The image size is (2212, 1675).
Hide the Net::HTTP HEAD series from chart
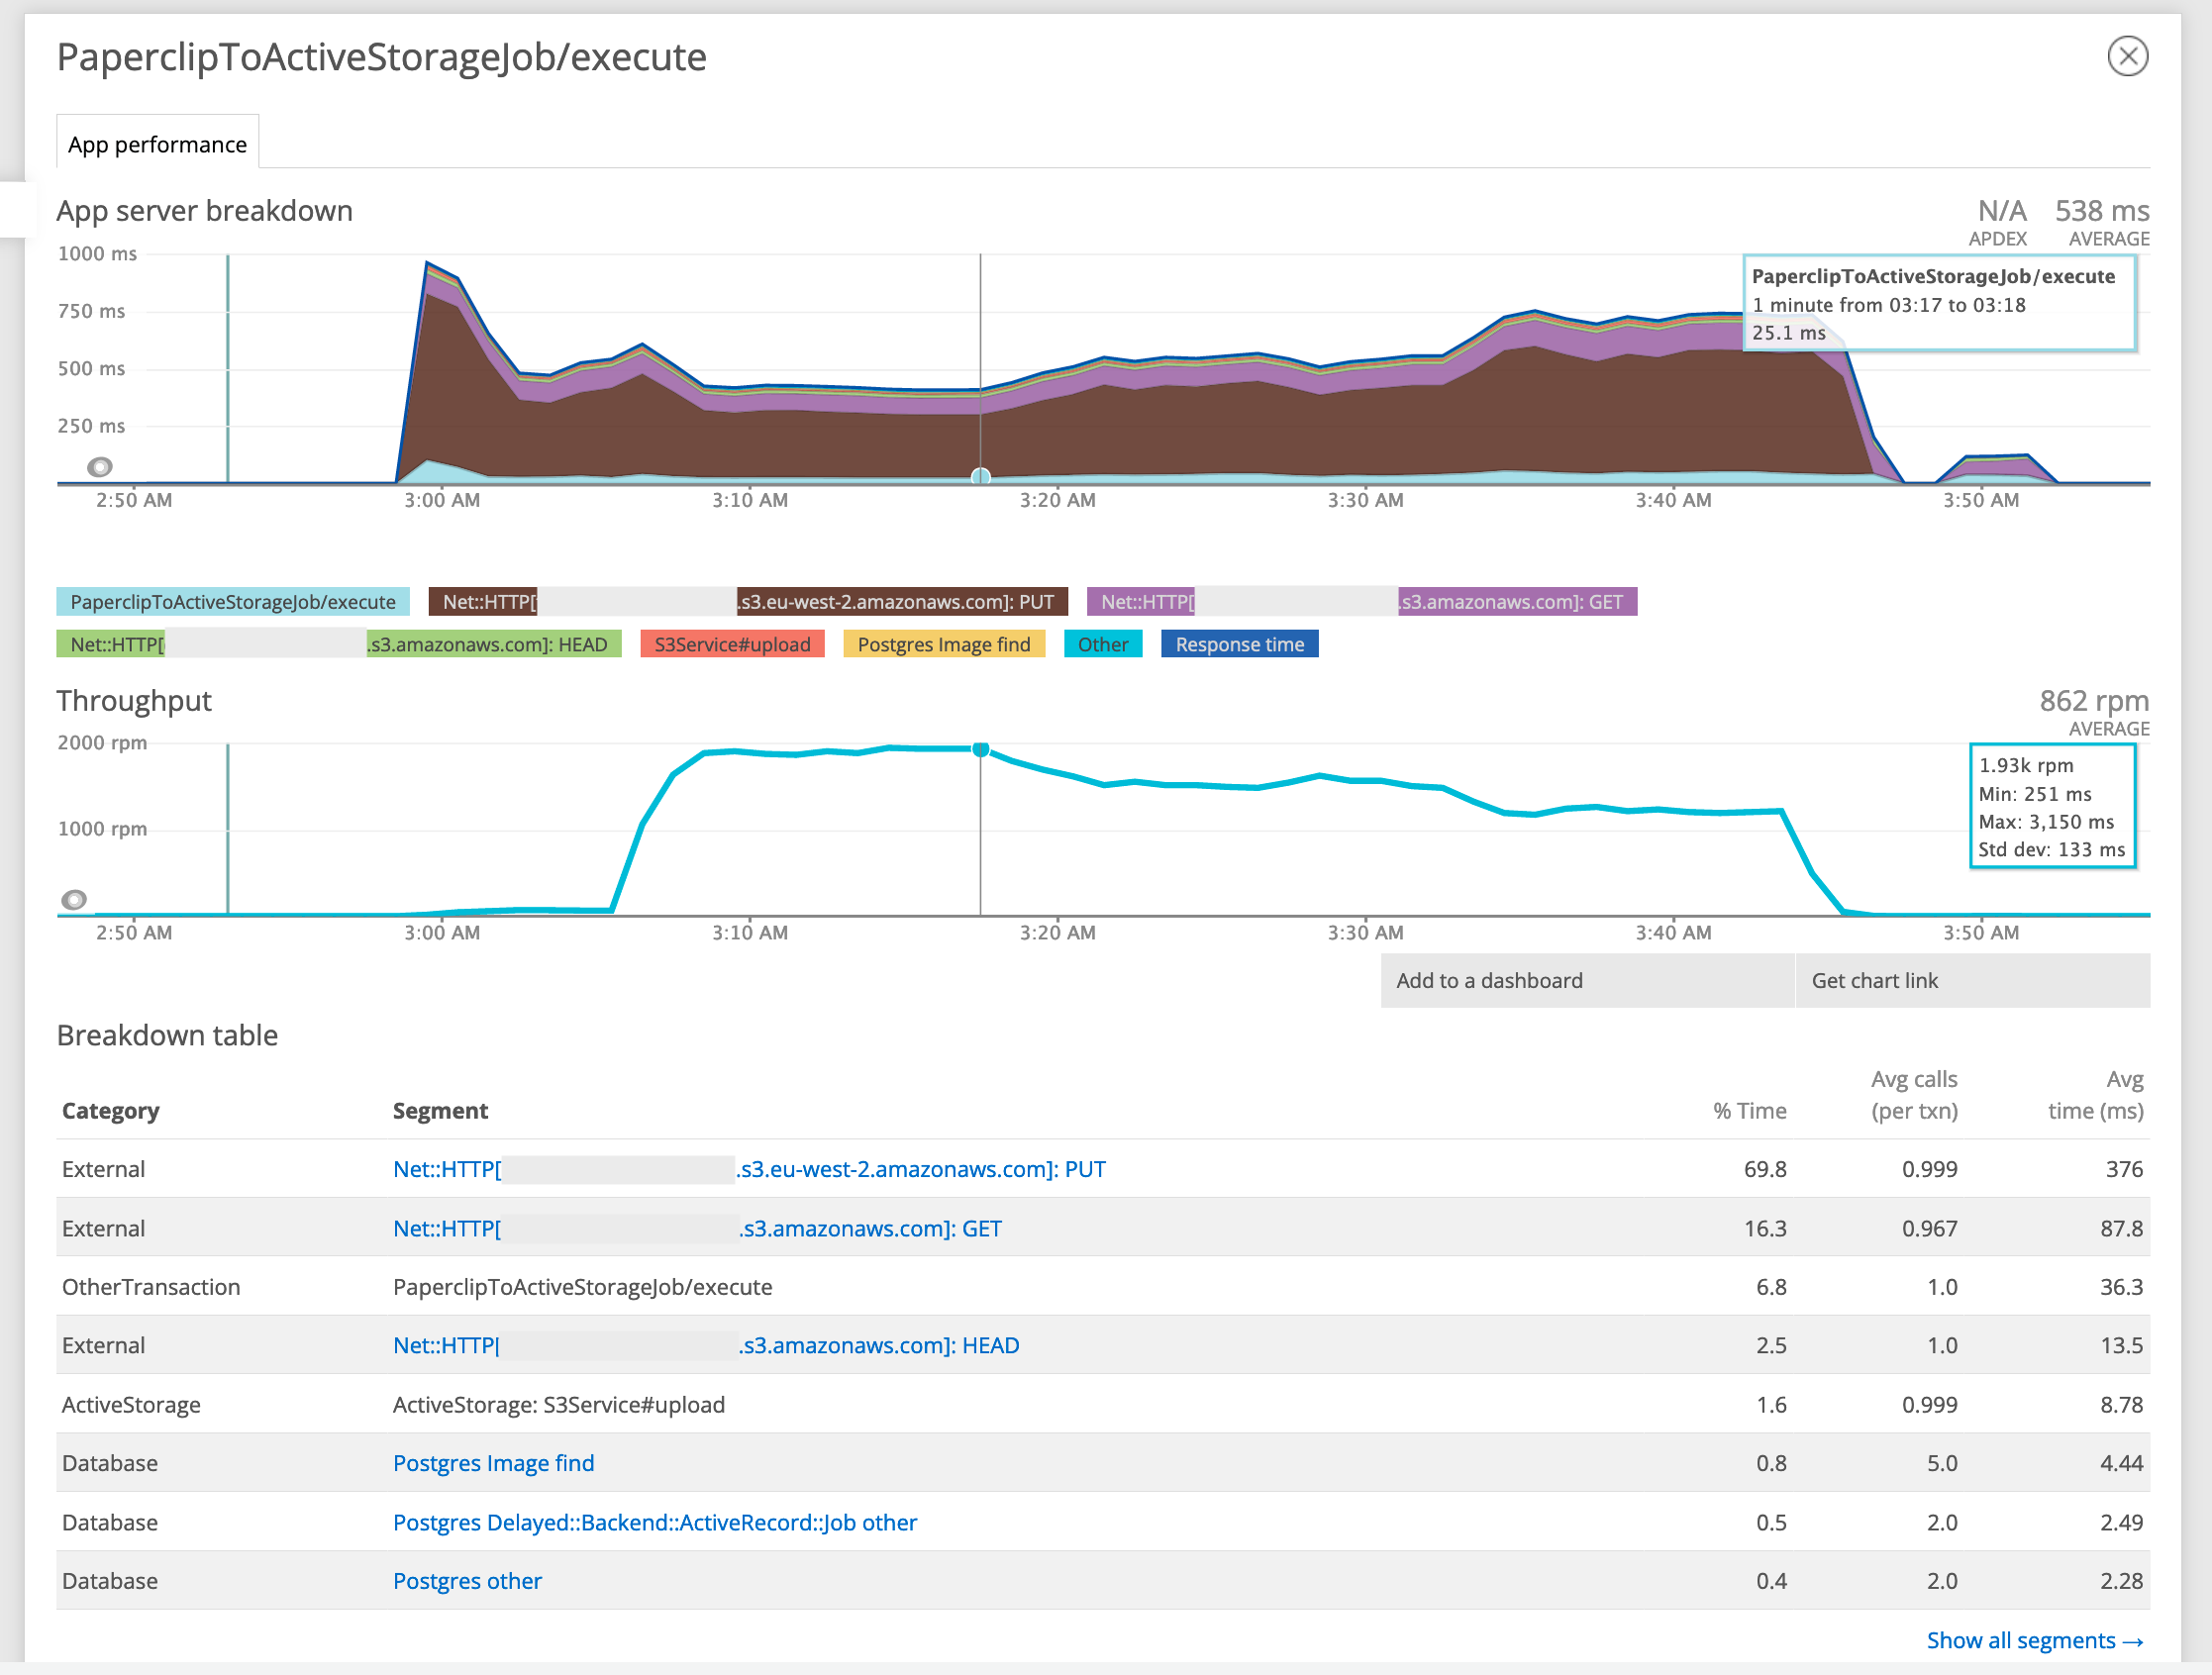[x=340, y=643]
